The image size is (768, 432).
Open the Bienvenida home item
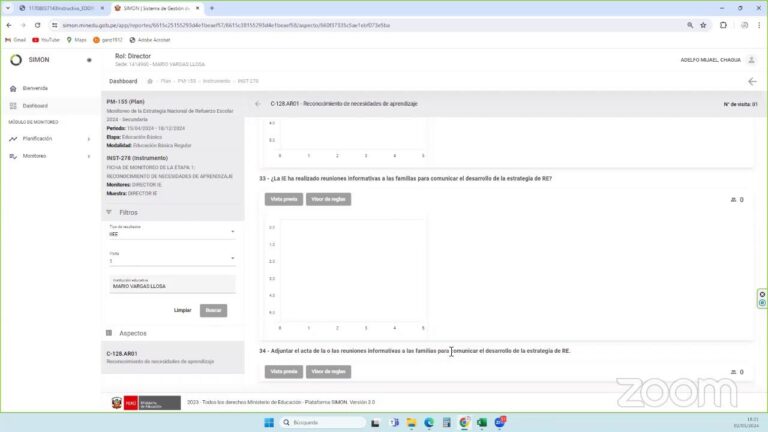pos(35,88)
